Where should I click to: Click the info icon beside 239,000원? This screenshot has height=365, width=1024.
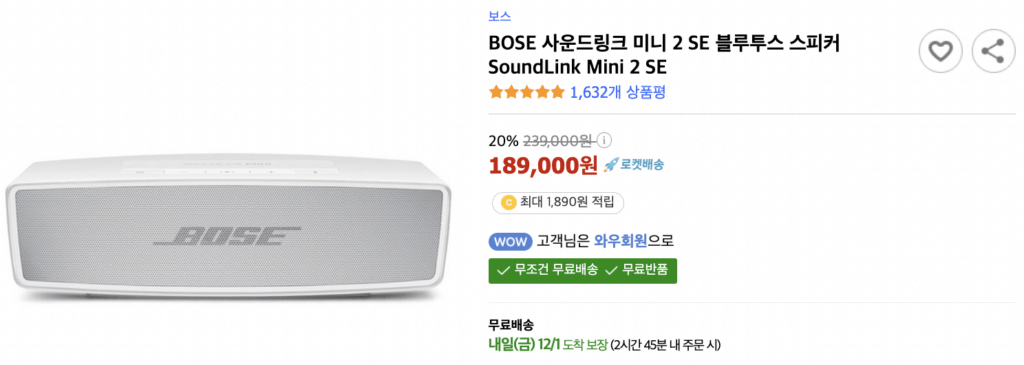[605, 140]
